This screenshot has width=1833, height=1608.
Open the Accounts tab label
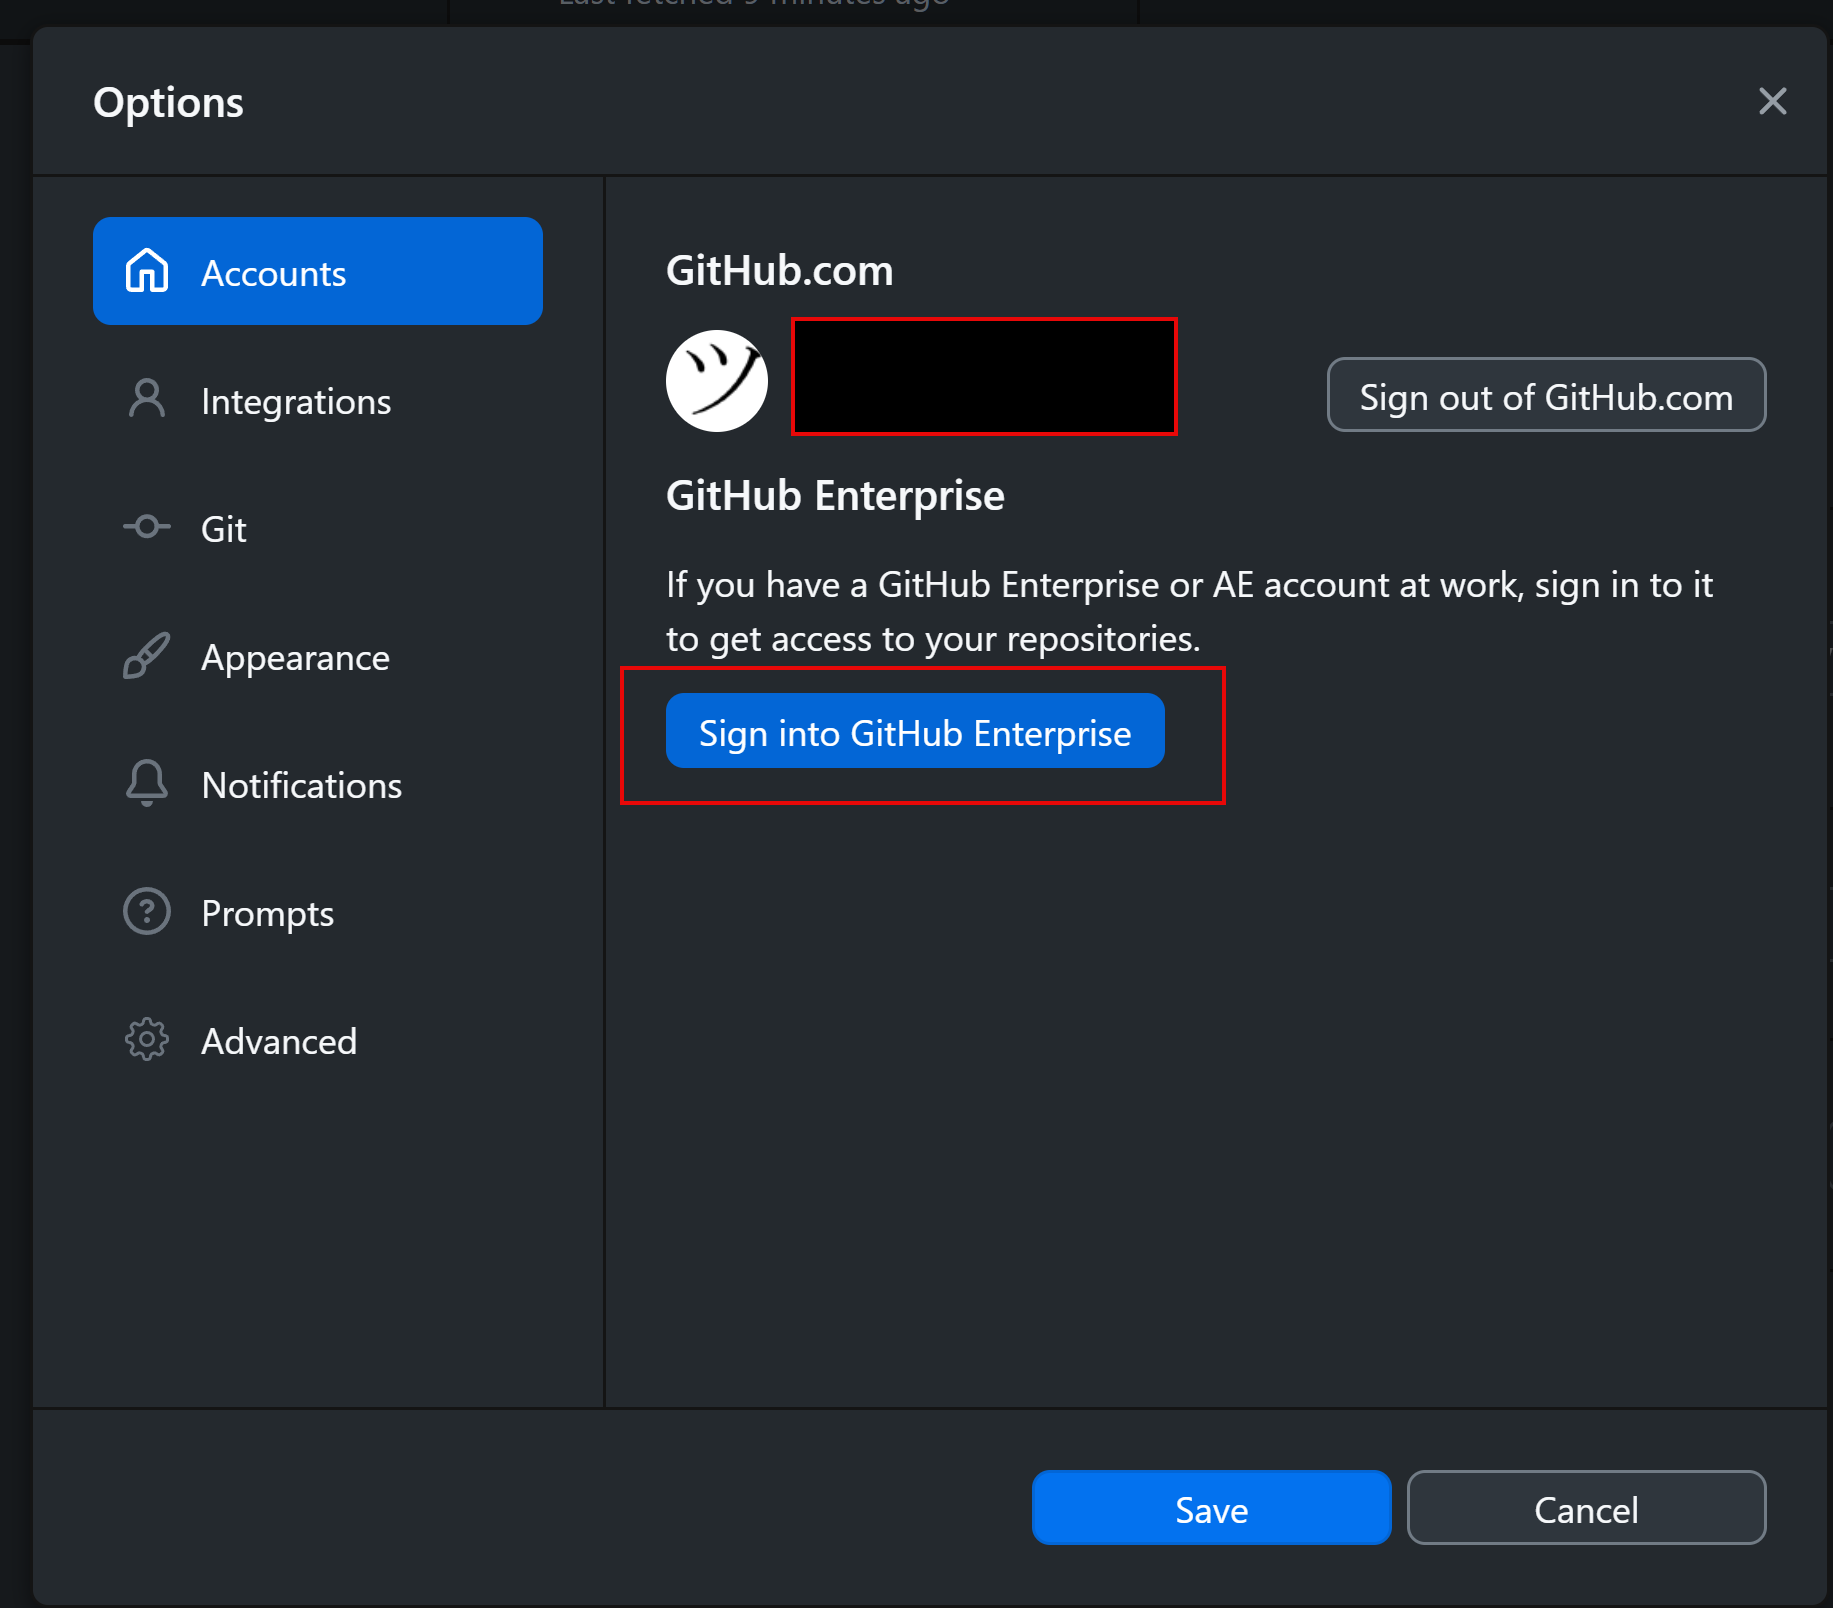[x=273, y=273]
